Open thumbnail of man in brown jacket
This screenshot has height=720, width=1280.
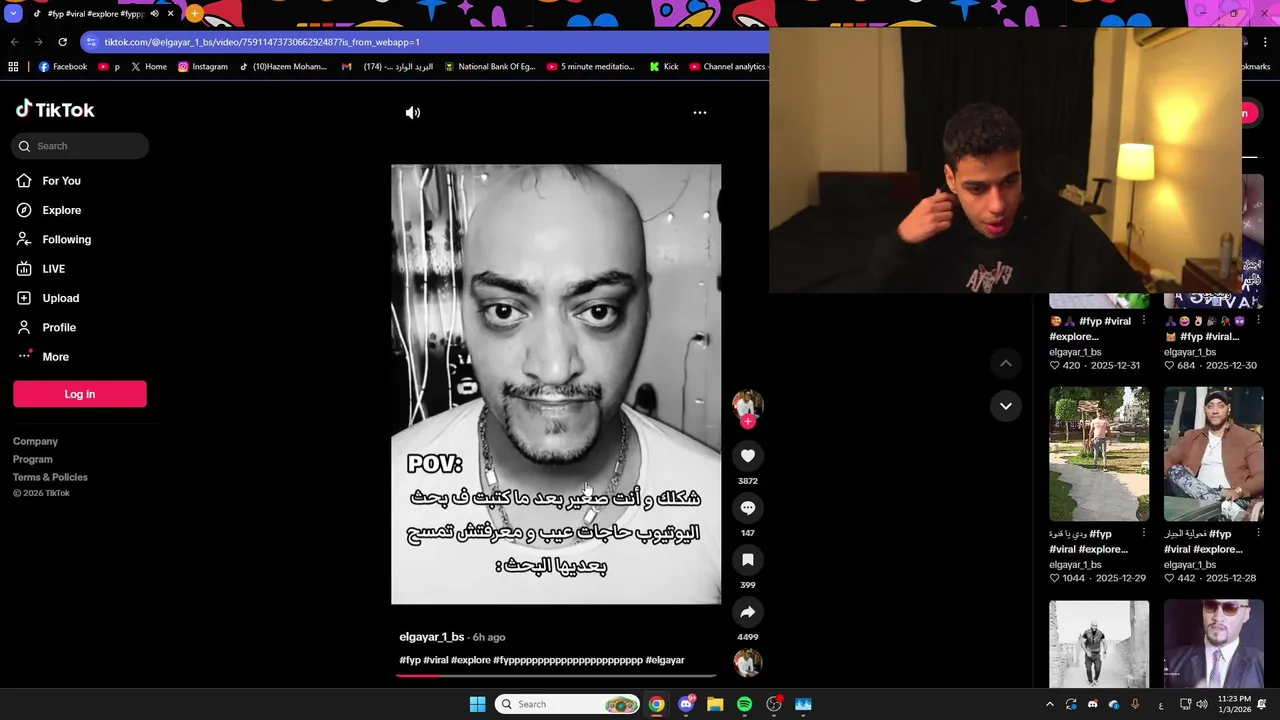[x=1213, y=454]
